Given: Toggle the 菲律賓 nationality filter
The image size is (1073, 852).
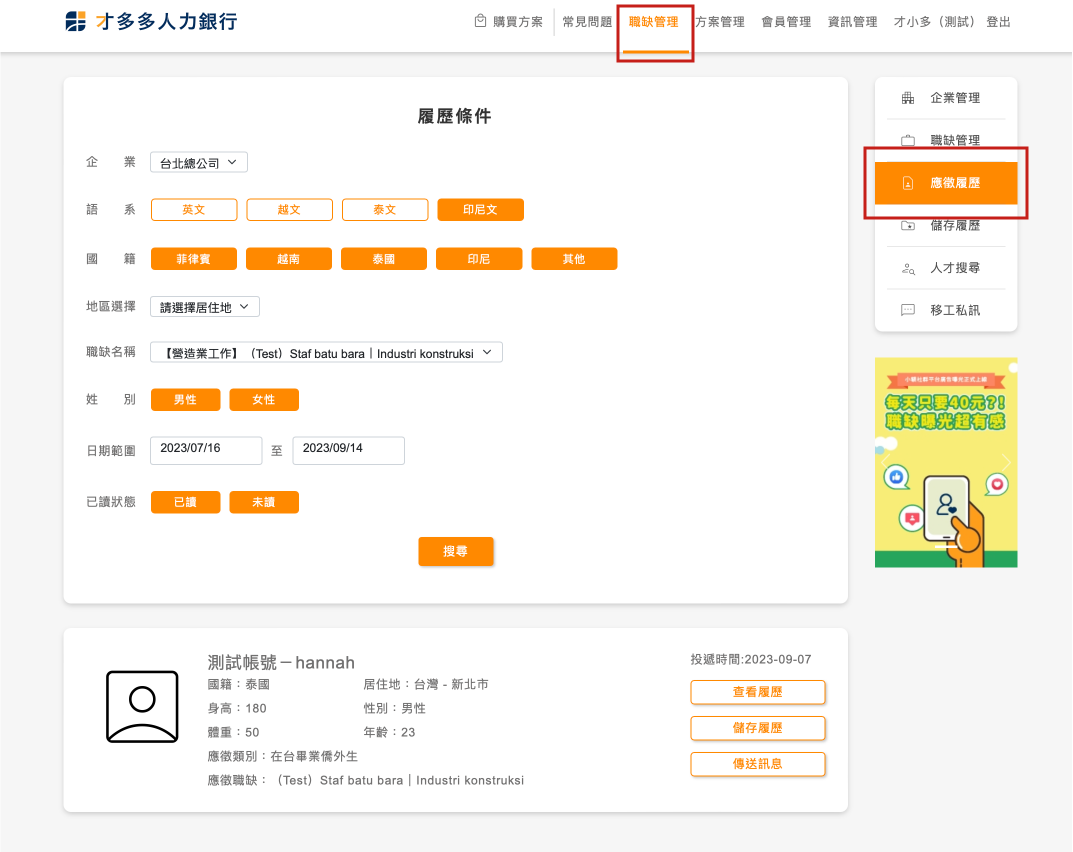Looking at the screenshot, I should 194,259.
